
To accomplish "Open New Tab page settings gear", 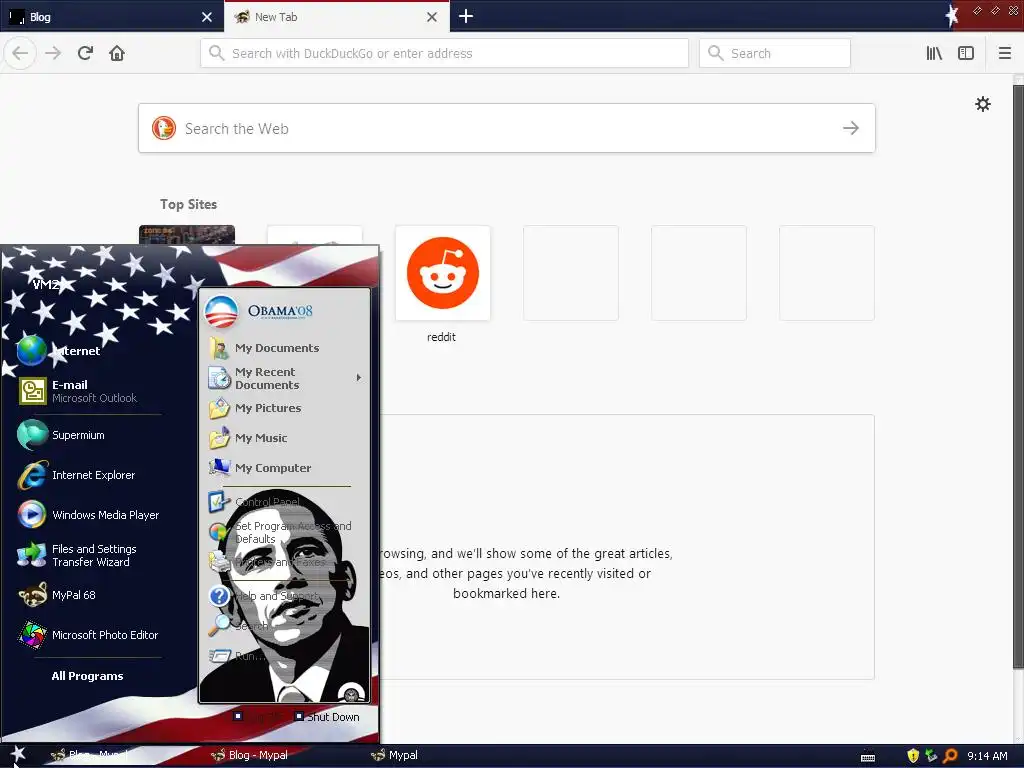I will click(x=982, y=104).
